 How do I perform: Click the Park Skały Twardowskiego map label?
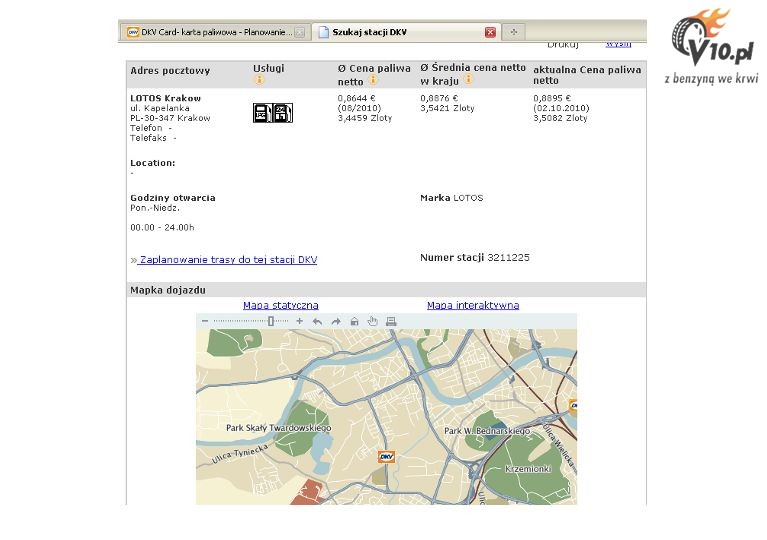pyautogui.click(x=278, y=428)
